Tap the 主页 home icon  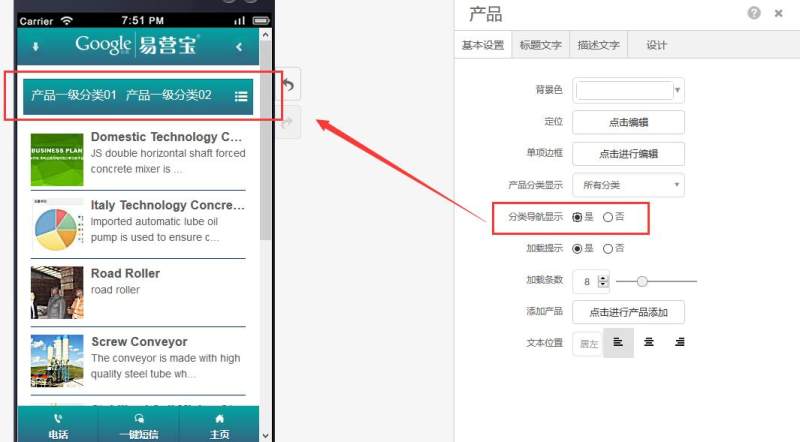[x=219, y=419]
